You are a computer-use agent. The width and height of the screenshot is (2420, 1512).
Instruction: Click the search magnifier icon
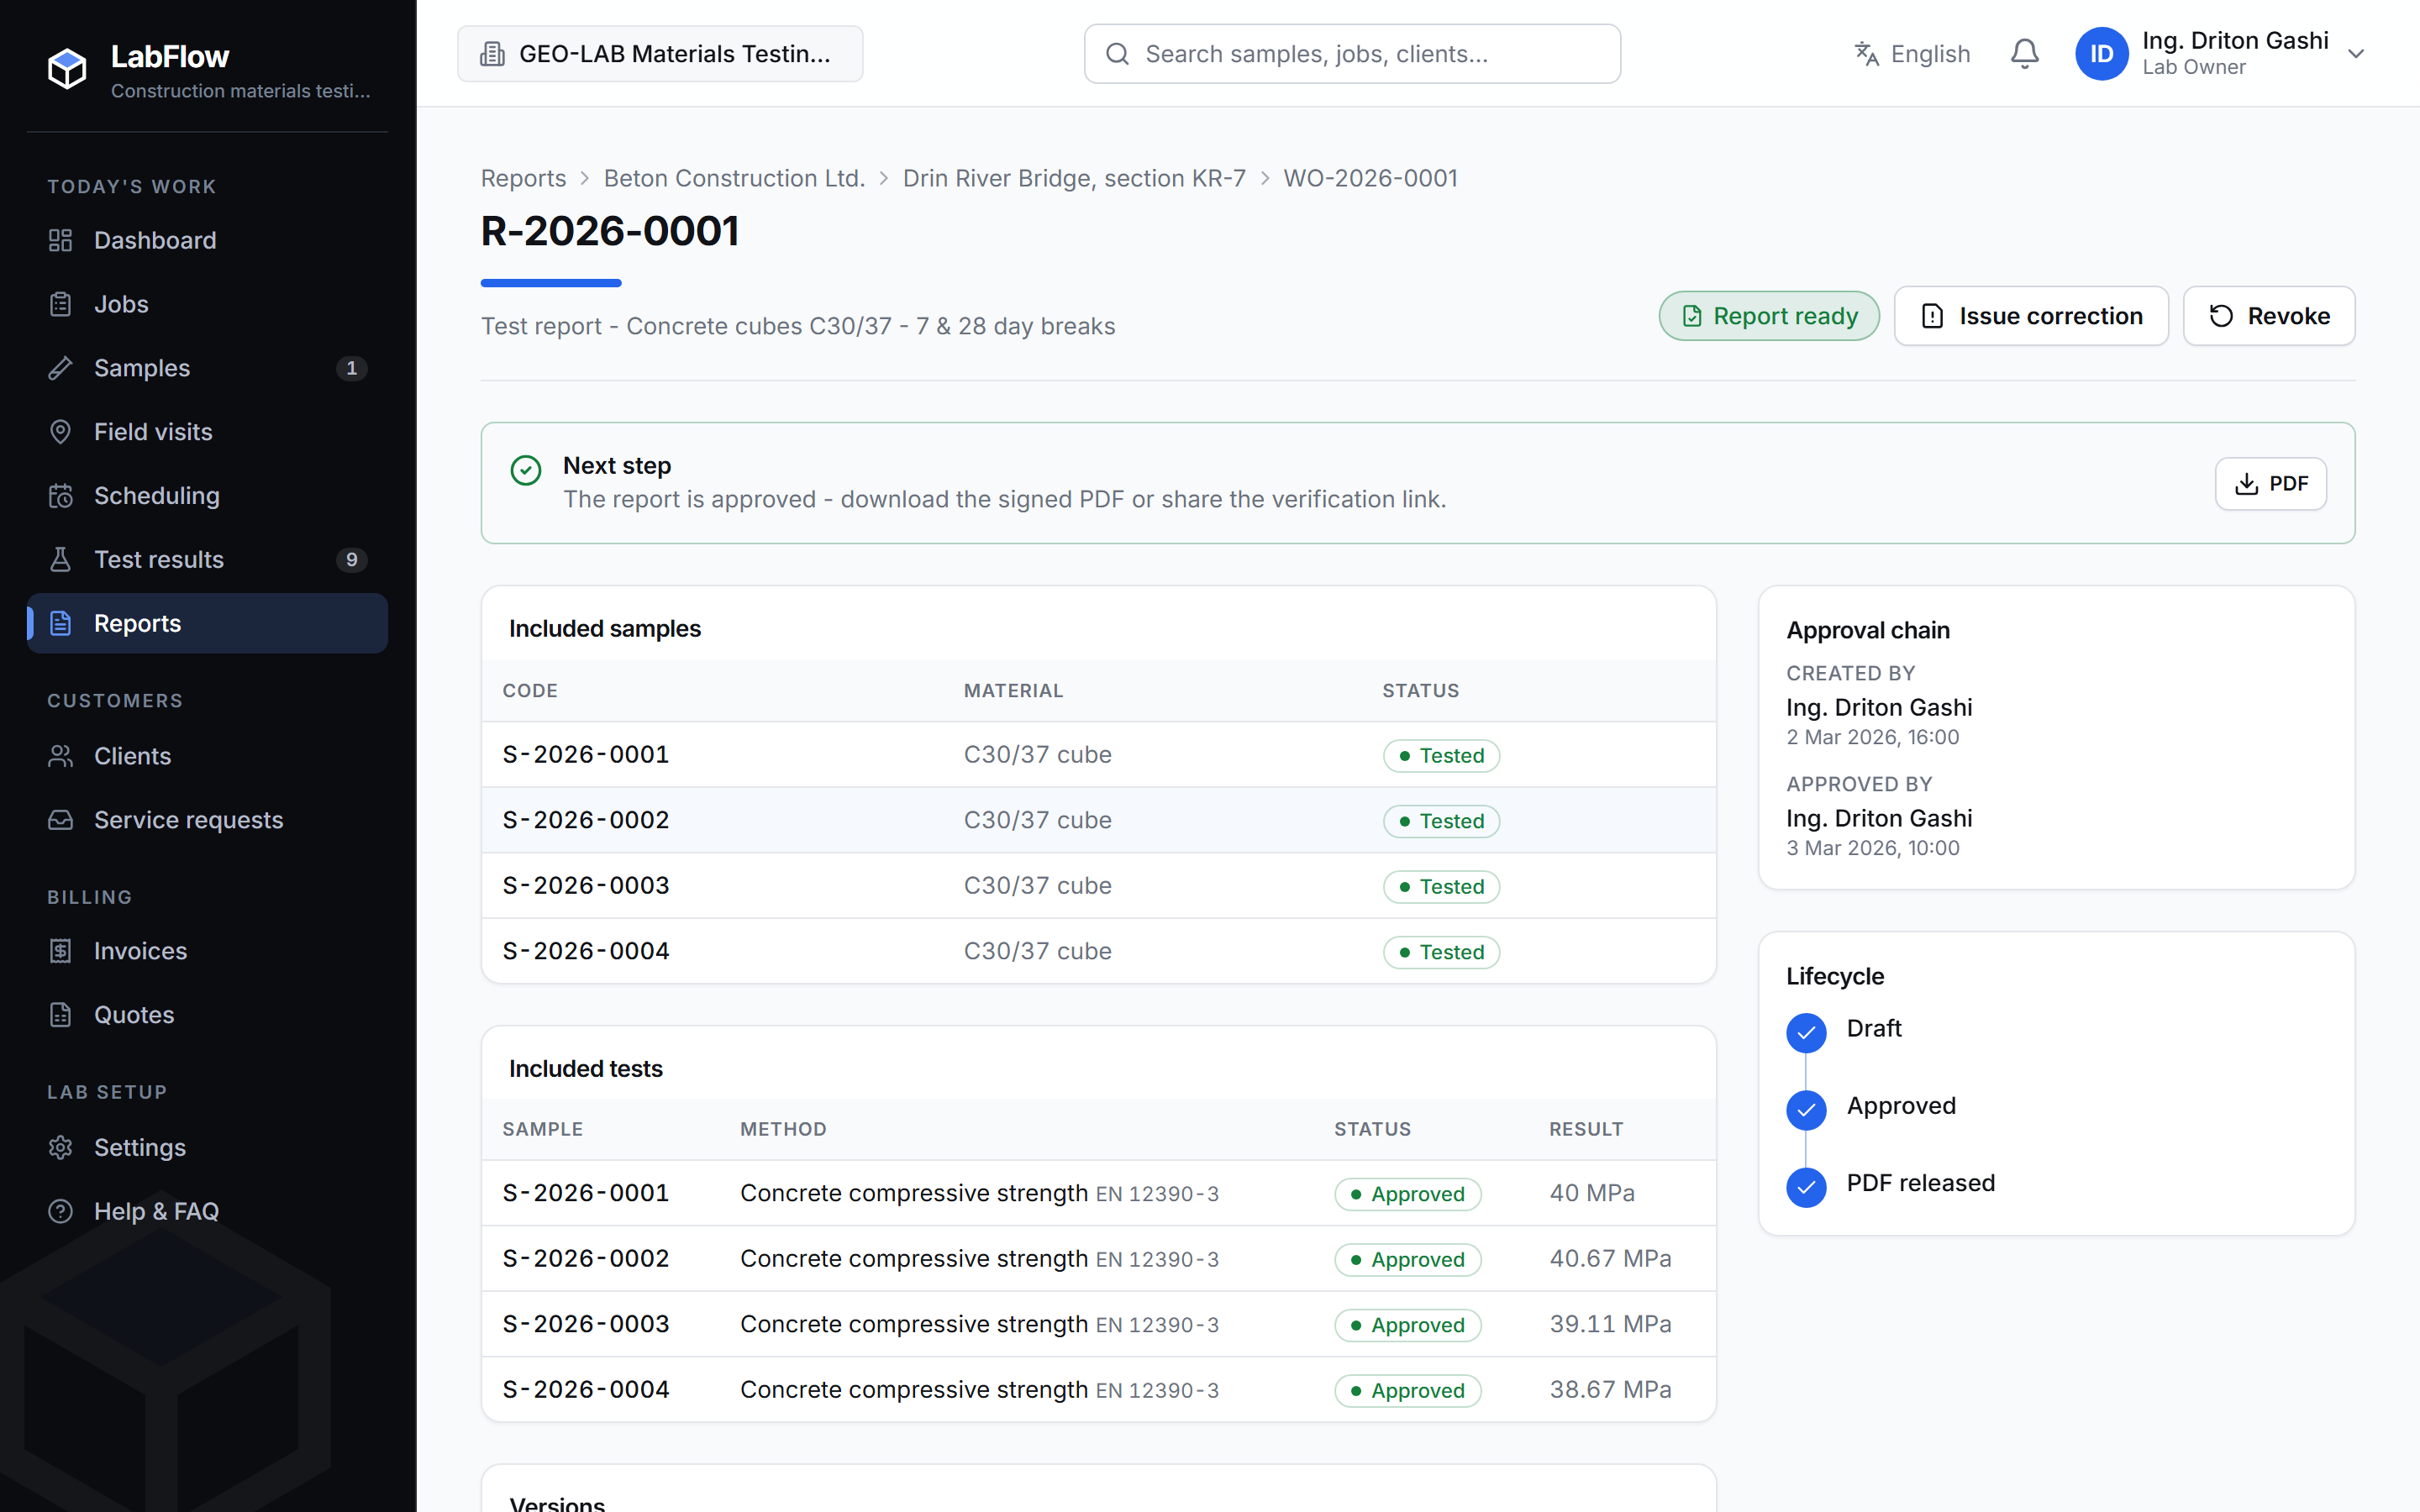coord(1118,54)
